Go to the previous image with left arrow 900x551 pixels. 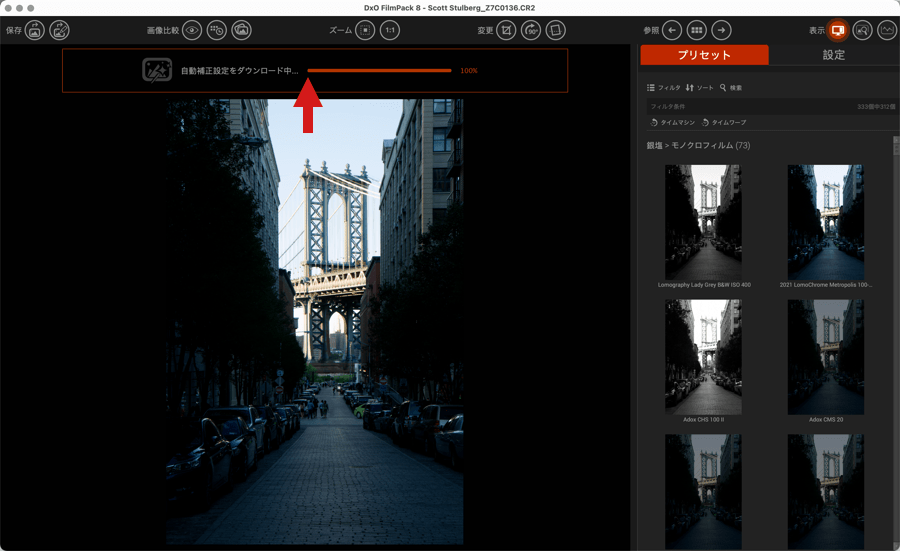pos(673,31)
